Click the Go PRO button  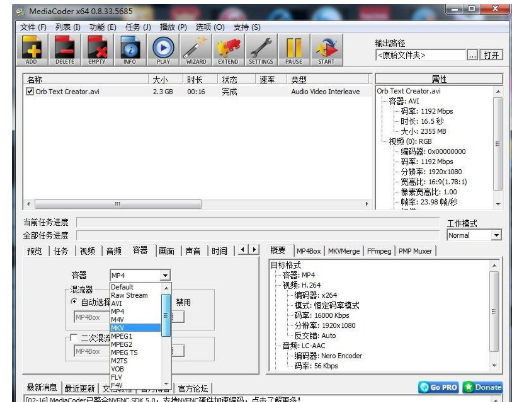pos(438,387)
